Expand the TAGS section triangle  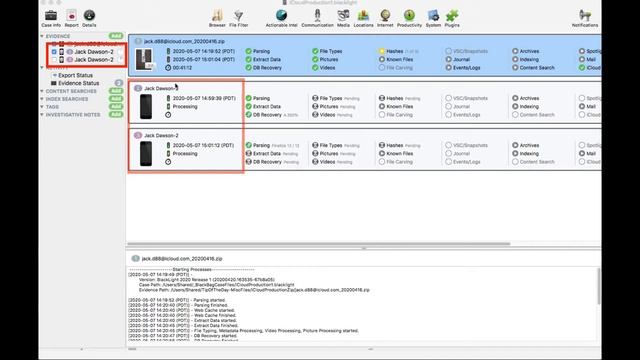pos(42,107)
